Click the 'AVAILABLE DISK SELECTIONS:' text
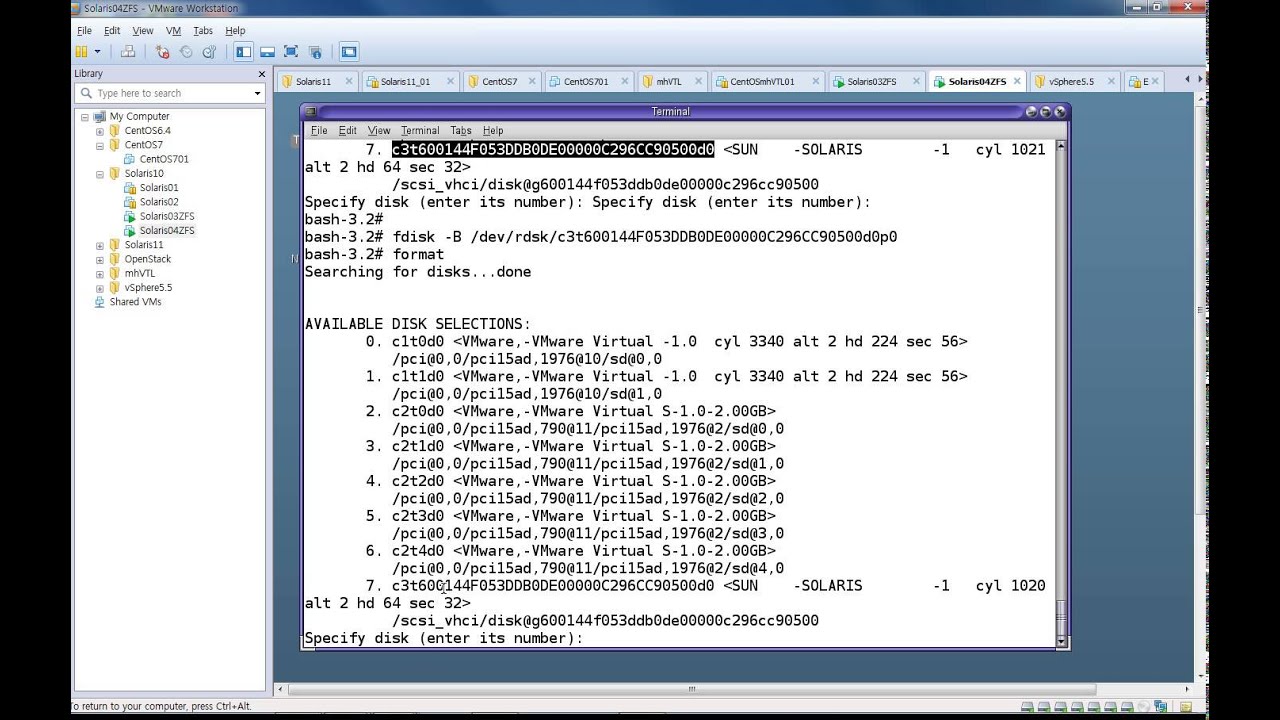Screen dimensions: 1280x720 [x=418, y=324]
